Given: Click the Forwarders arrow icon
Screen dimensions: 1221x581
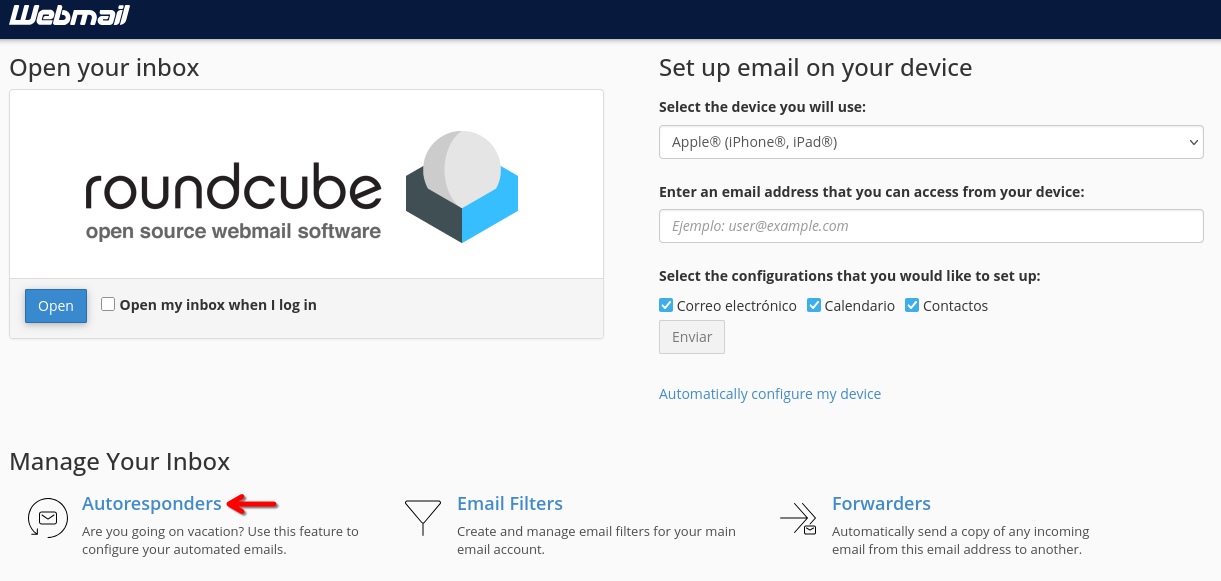Looking at the screenshot, I should tap(798, 517).
